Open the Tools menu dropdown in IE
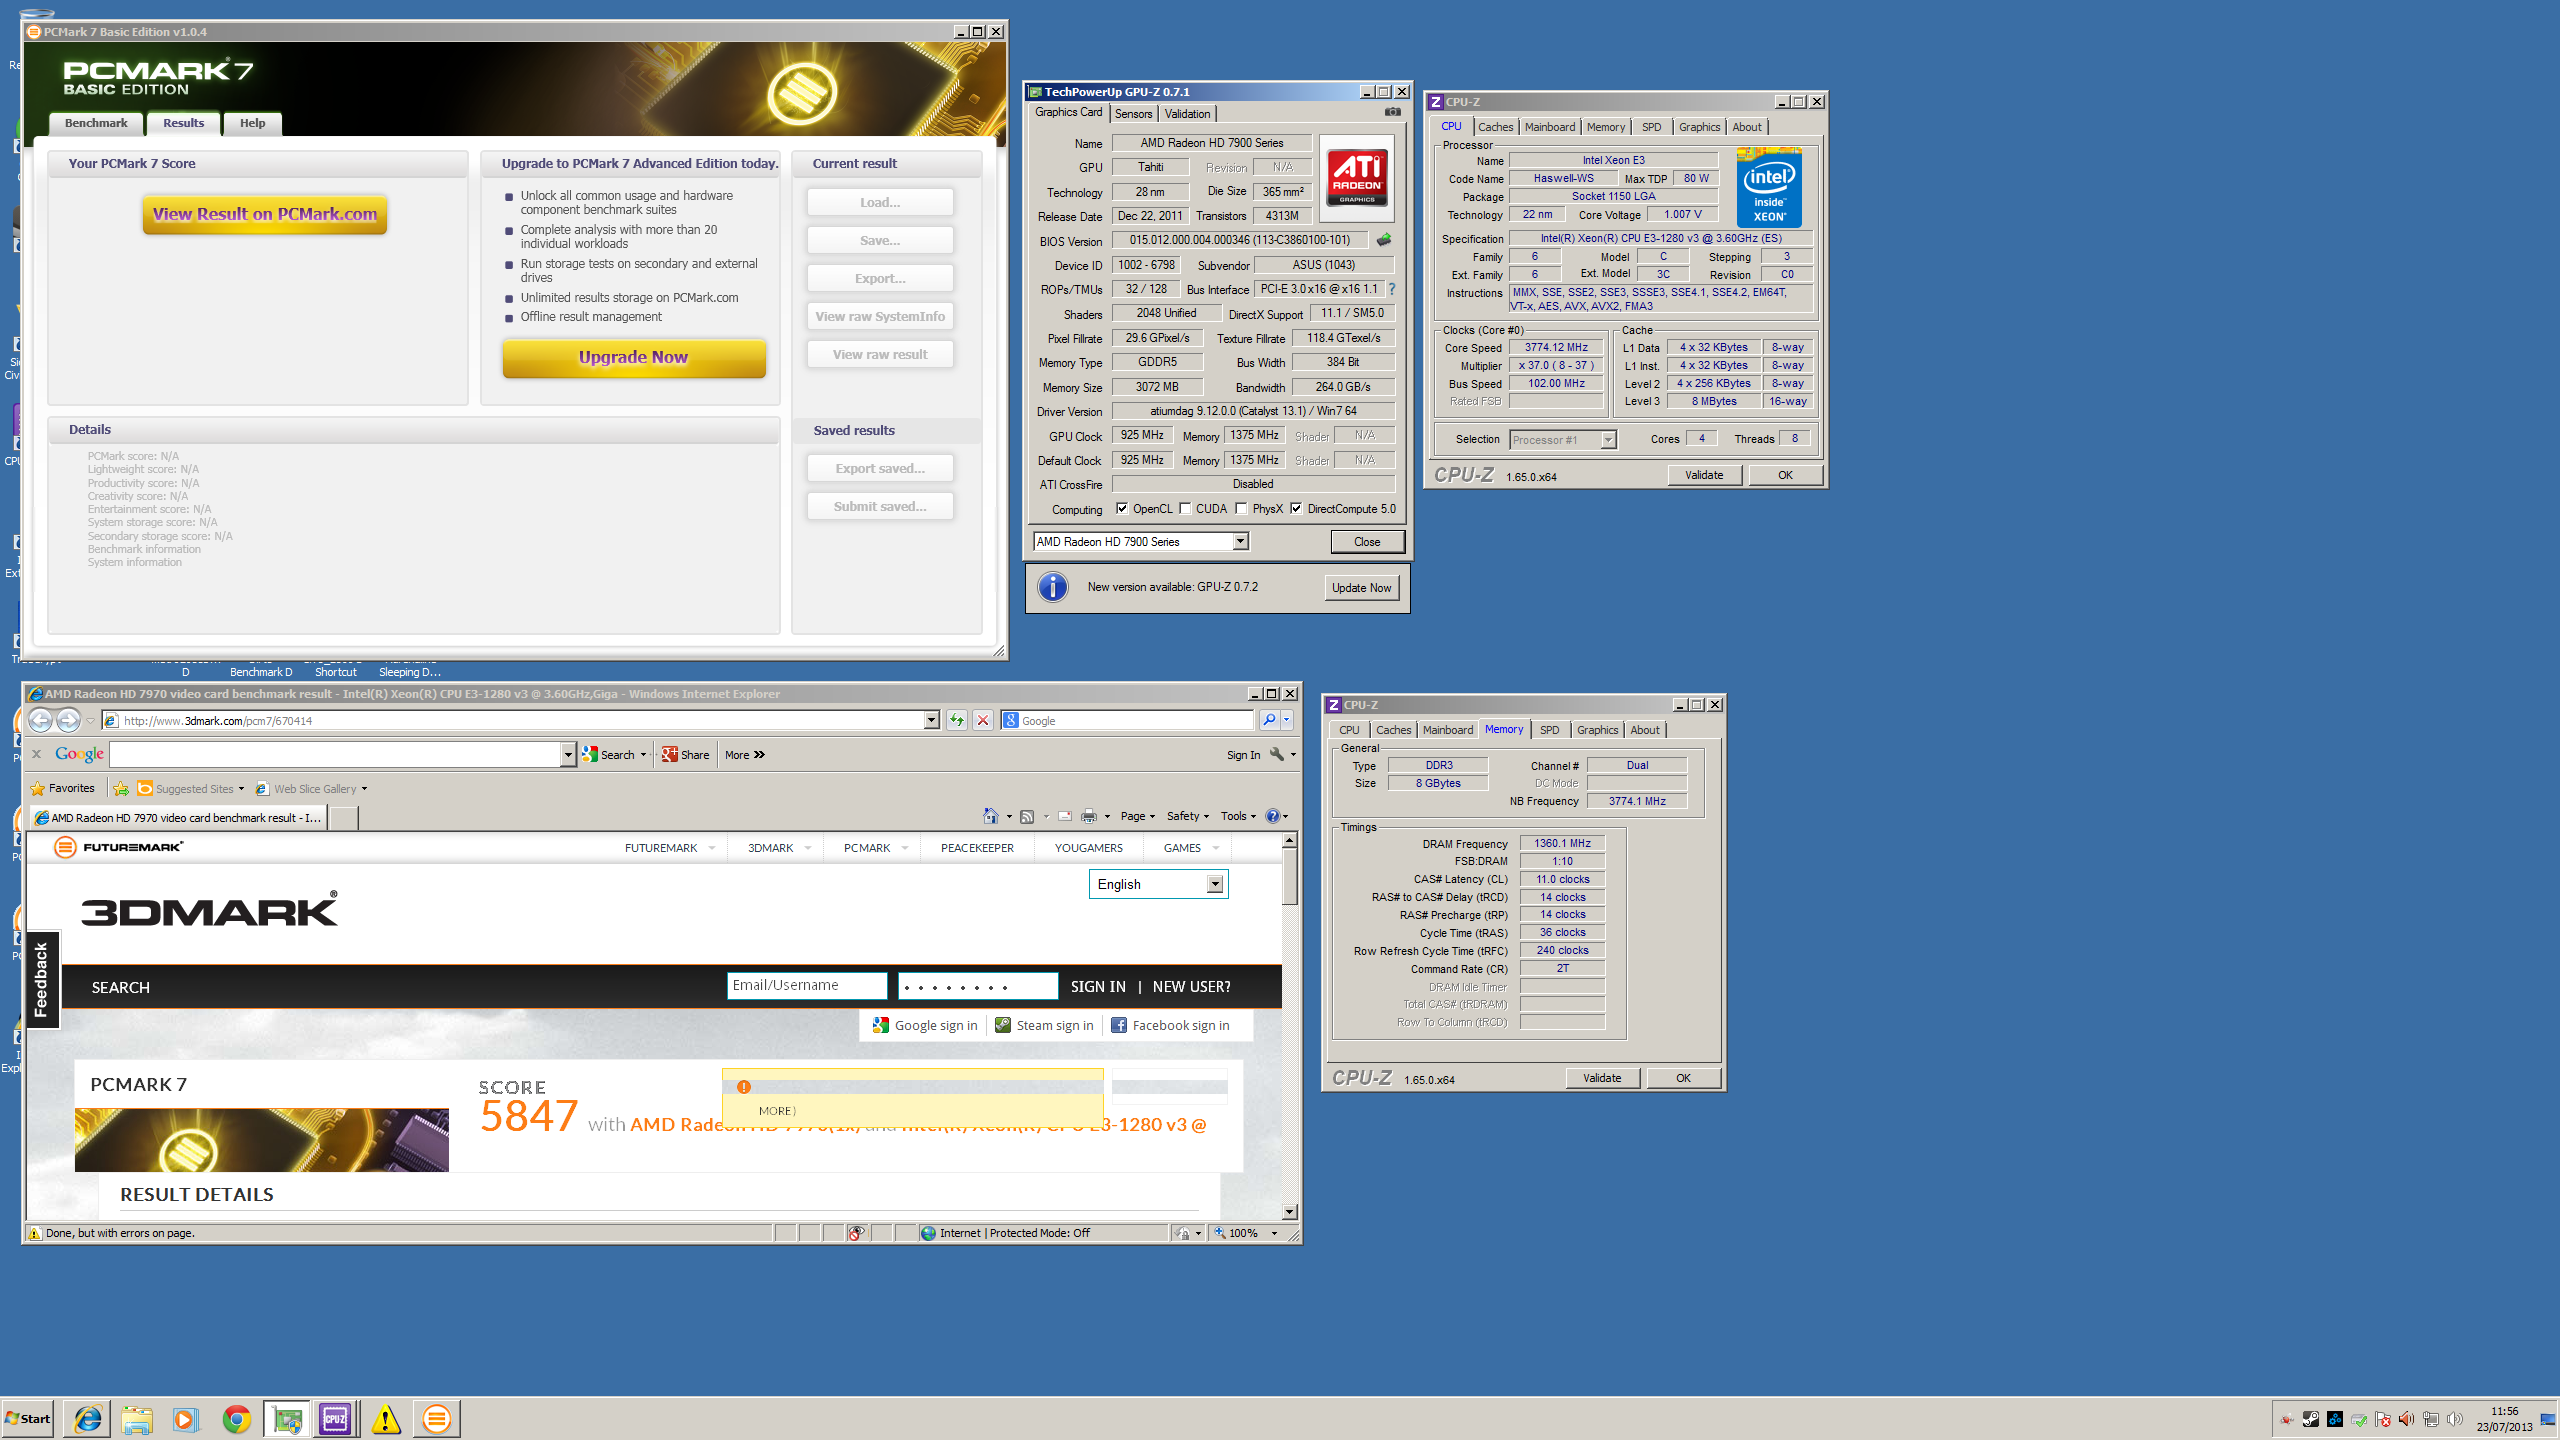The width and height of the screenshot is (2560, 1440). [x=1238, y=816]
